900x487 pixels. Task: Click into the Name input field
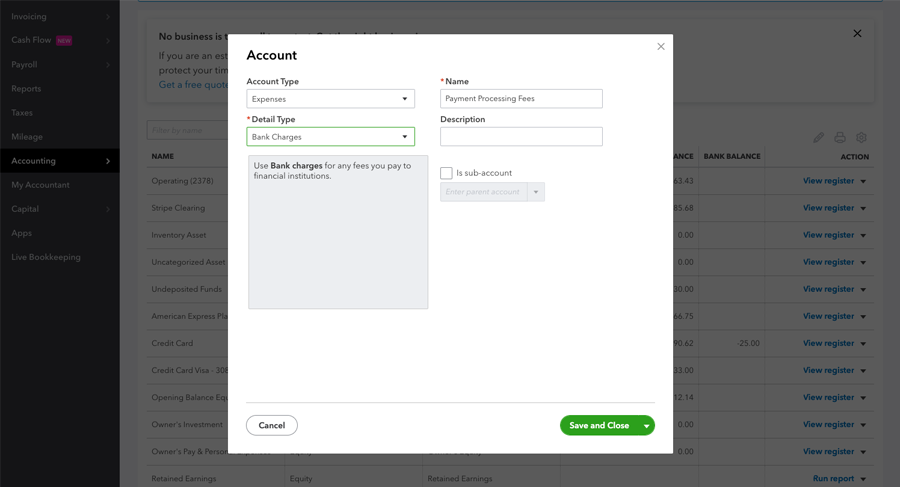[x=521, y=99]
